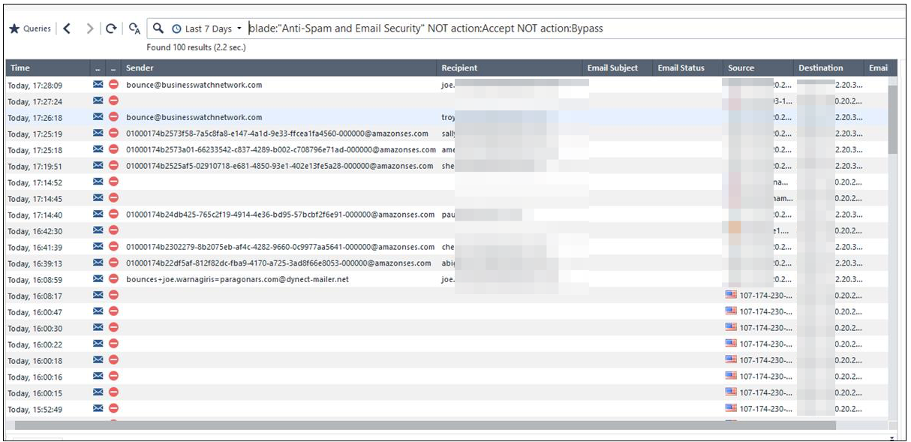Refresh the log query results

pyautogui.click(x=111, y=29)
